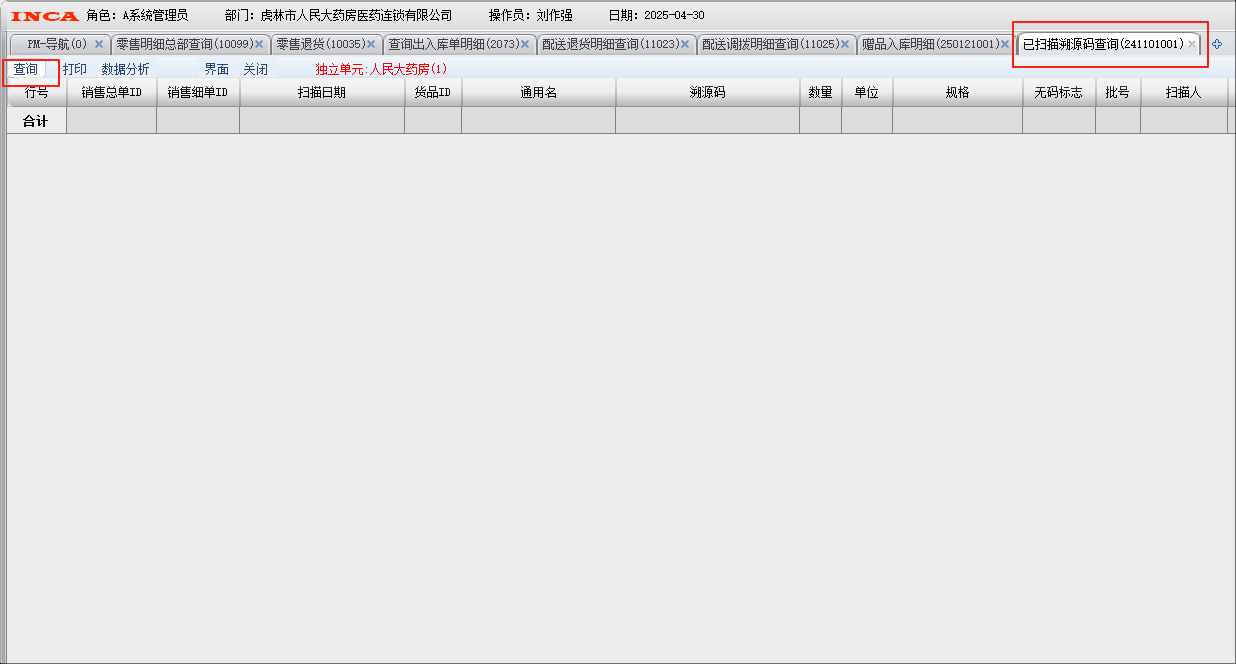Click the 打印 toolbar button
Image resolution: width=1236 pixels, height=664 pixels.
[75, 70]
